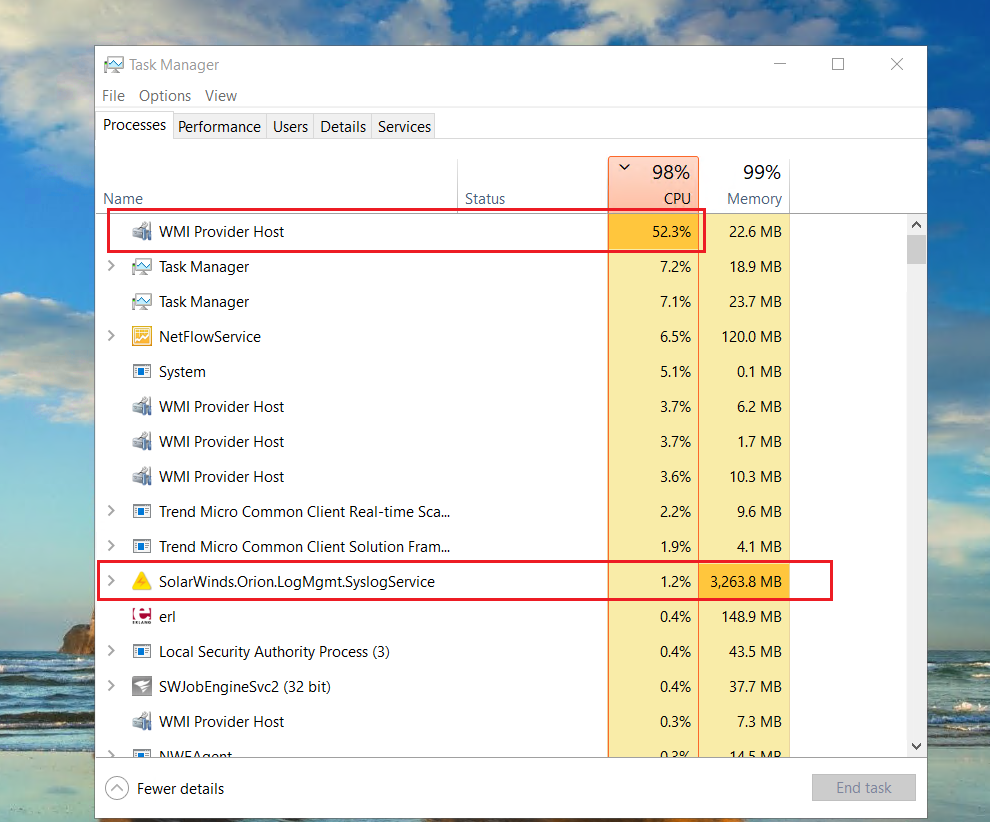Click the SWJobEngineSvc2 process icon
Viewport: 990px width, 822px height.
(141, 686)
